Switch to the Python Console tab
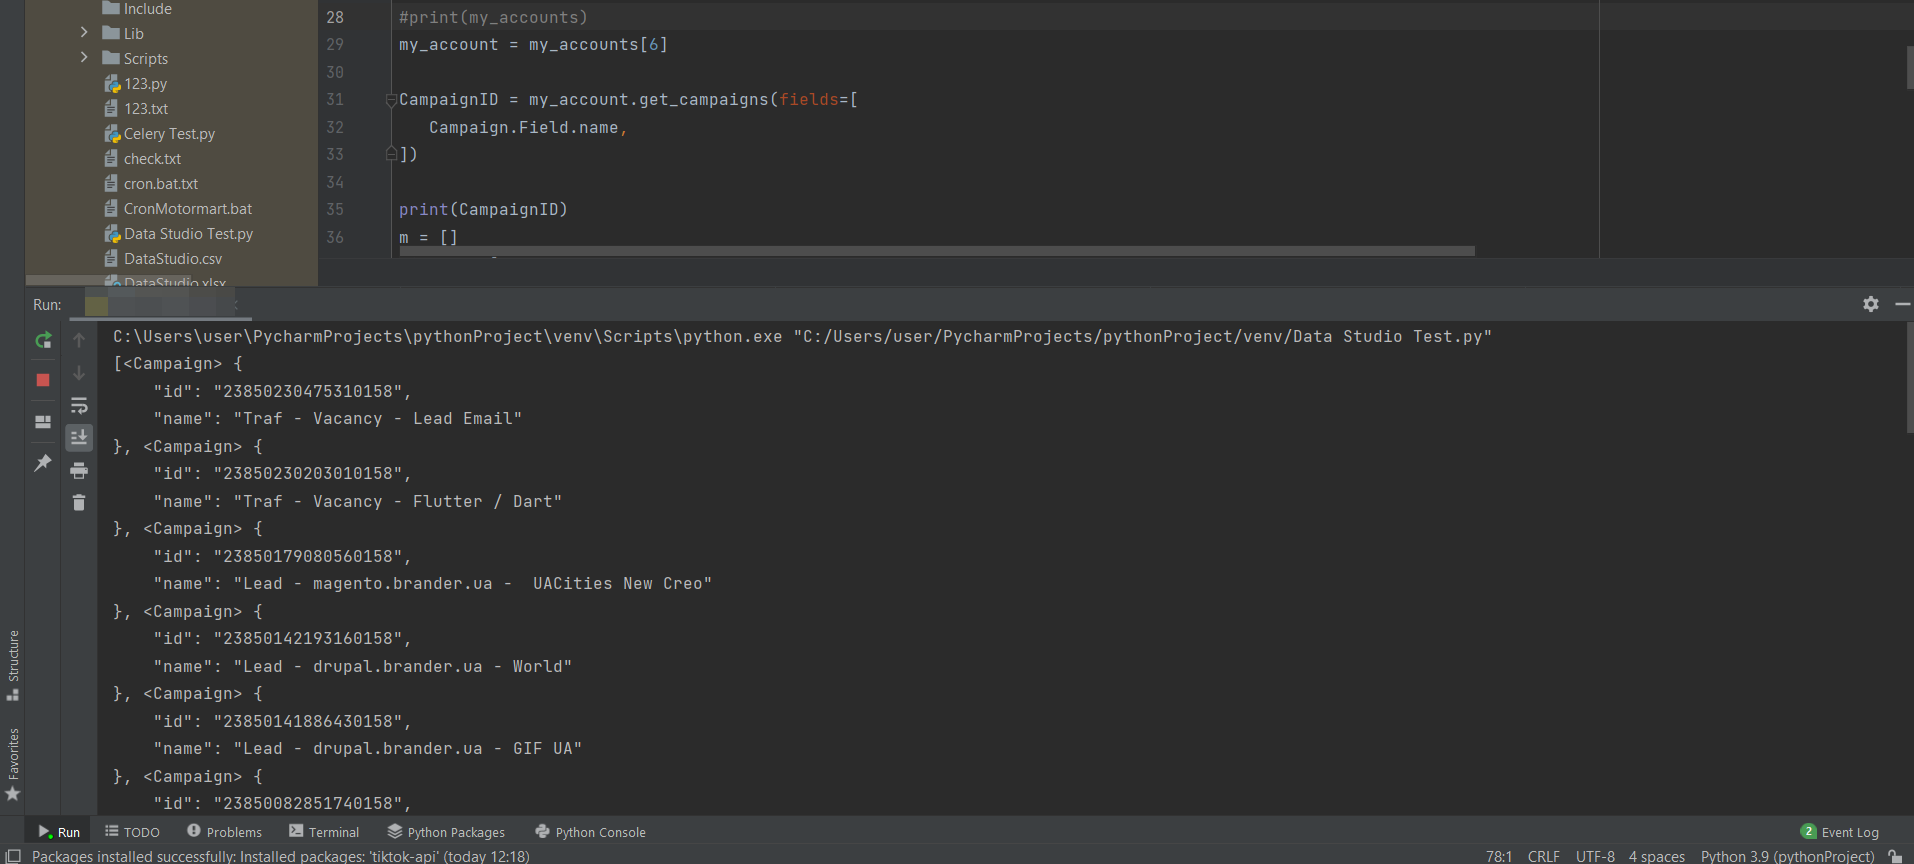 point(590,832)
